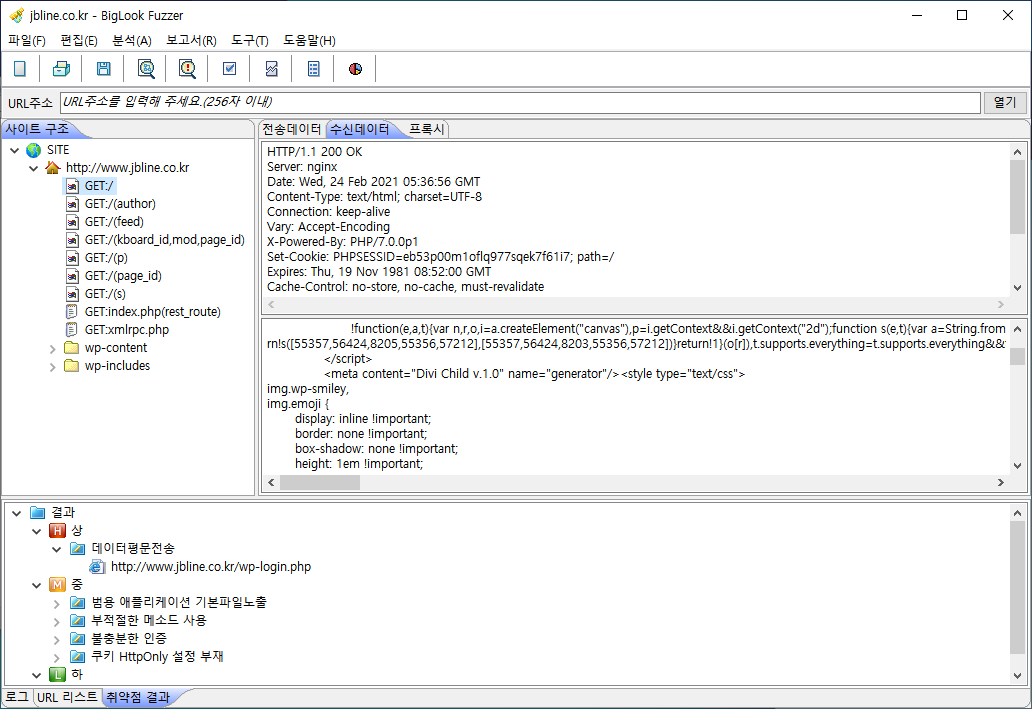Click the line chart toolbar icon
The height and width of the screenshot is (709, 1032).
271,69
